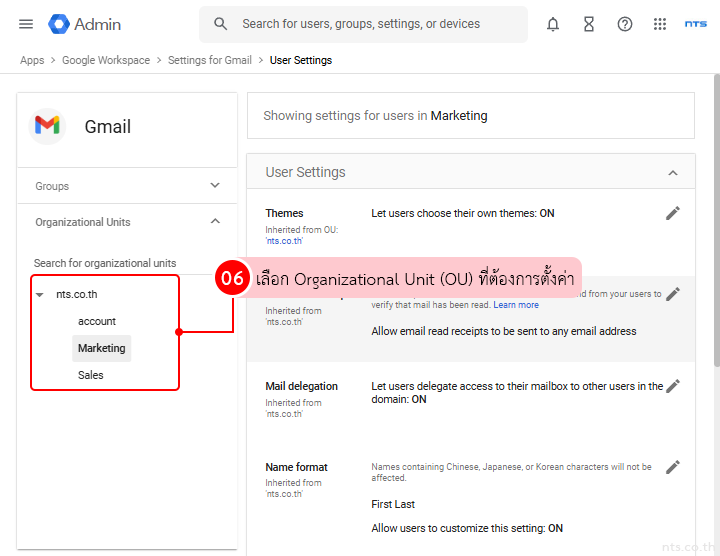Image resolution: width=720 pixels, height=556 pixels.
Task: Click 'Showing settings for users in Marketing'
Action: [x=375, y=116]
